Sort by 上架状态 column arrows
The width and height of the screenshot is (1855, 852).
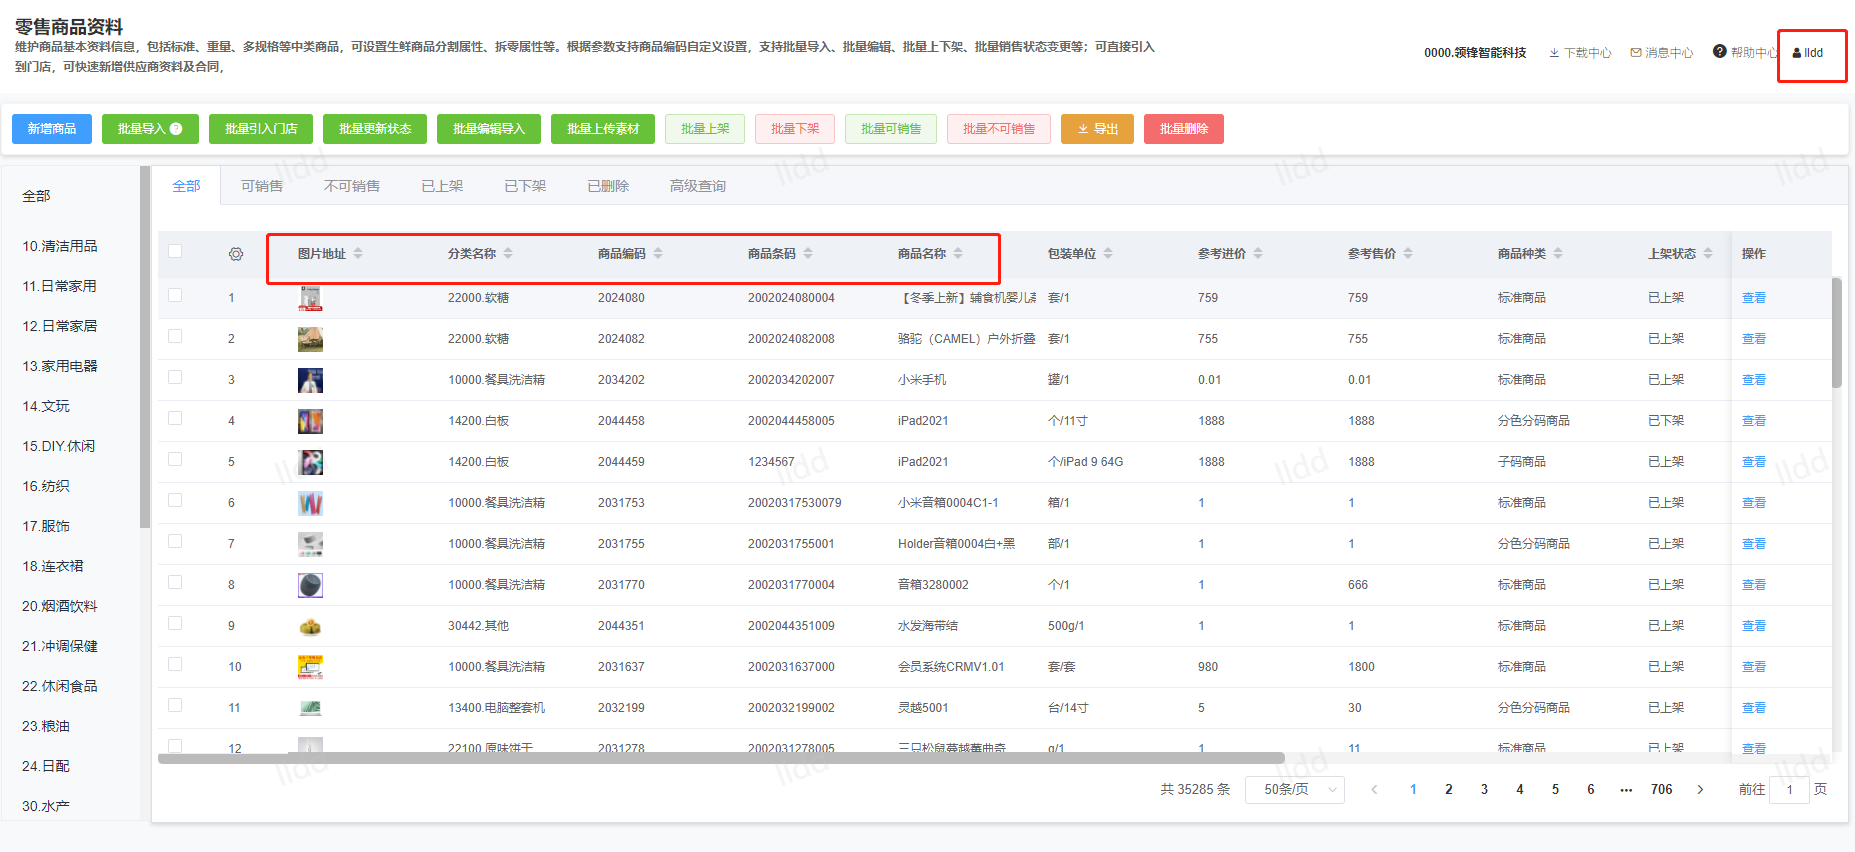[1708, 254]
